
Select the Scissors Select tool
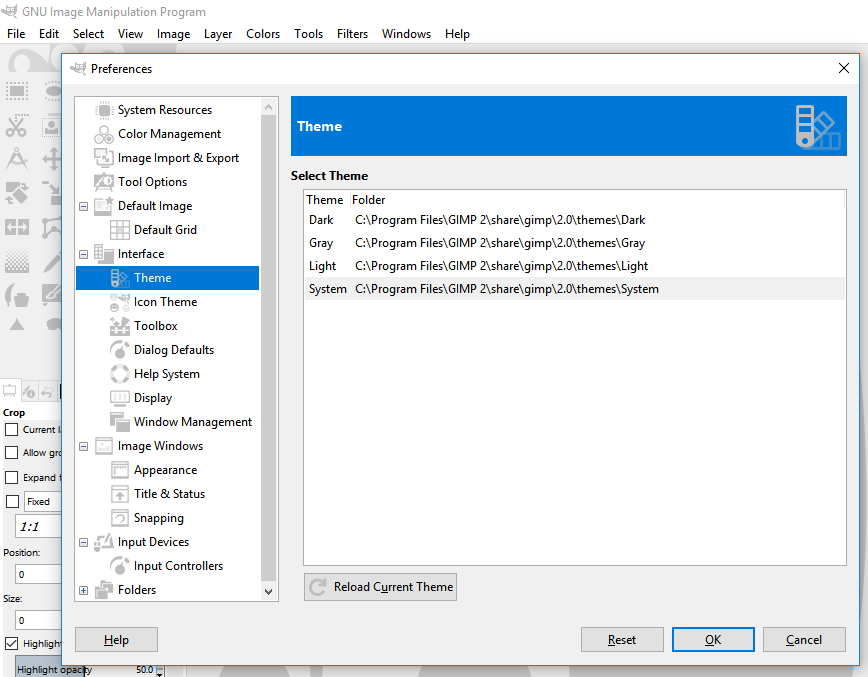17,126
